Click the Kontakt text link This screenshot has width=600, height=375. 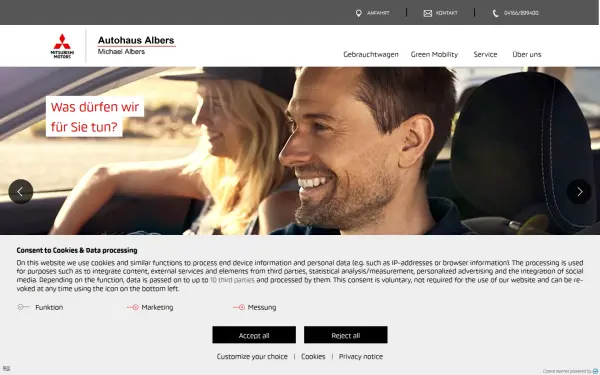[x=447, y=13]
